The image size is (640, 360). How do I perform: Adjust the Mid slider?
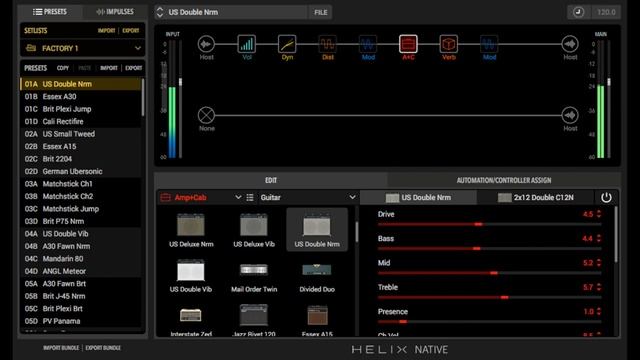click(x=489, y=273)
